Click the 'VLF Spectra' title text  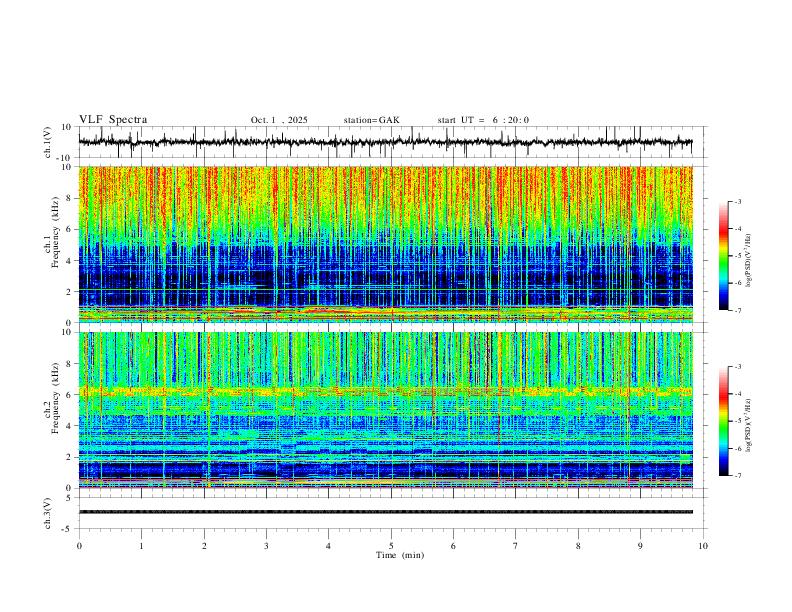(x=113, y=120)
